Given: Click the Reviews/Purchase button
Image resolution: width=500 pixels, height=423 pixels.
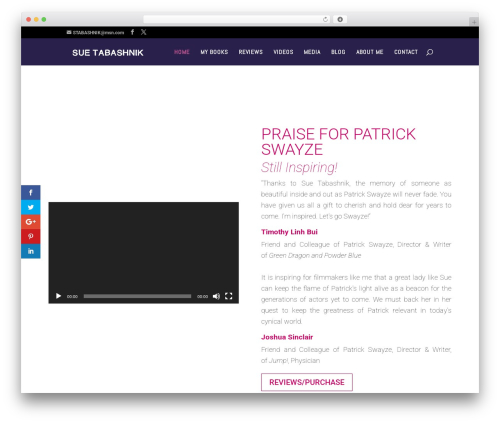Looking at the screenshot, I should point(307,382).
